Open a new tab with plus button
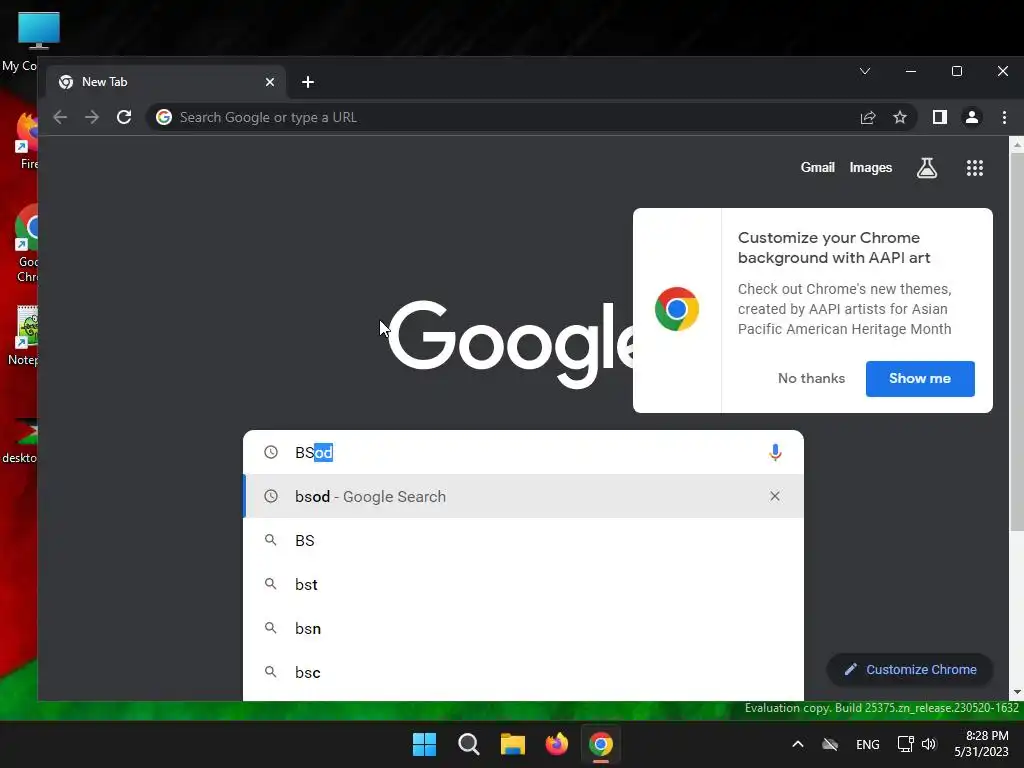 coord(308,82)
